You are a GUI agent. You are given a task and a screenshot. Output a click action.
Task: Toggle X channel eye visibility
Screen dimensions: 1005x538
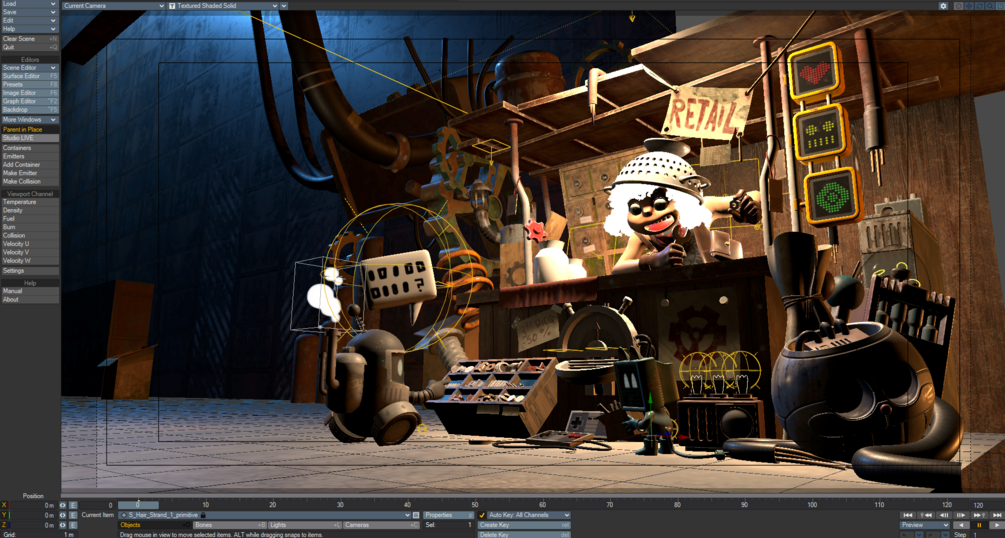[63, 505]
